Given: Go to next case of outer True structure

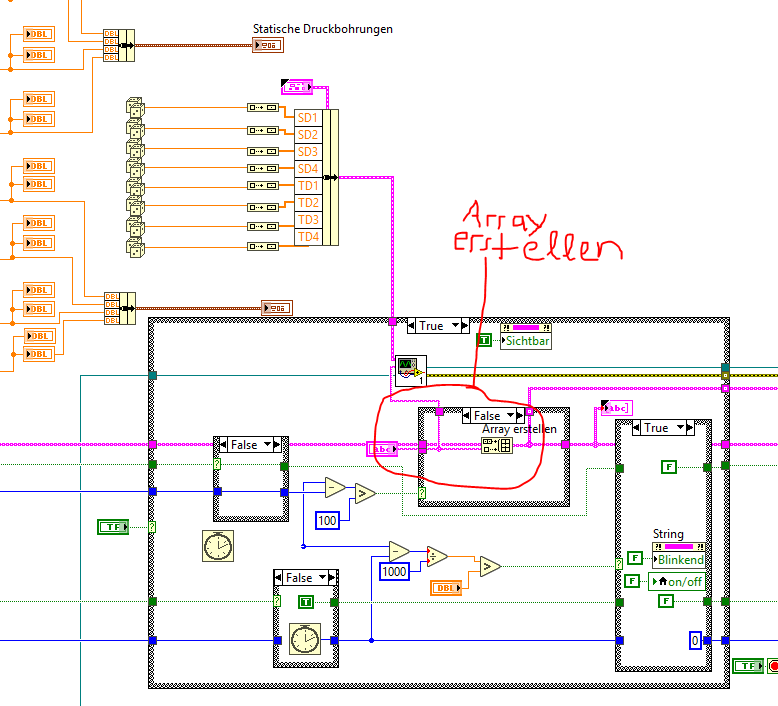Looking at the screenshot, I should pos(465,325).
